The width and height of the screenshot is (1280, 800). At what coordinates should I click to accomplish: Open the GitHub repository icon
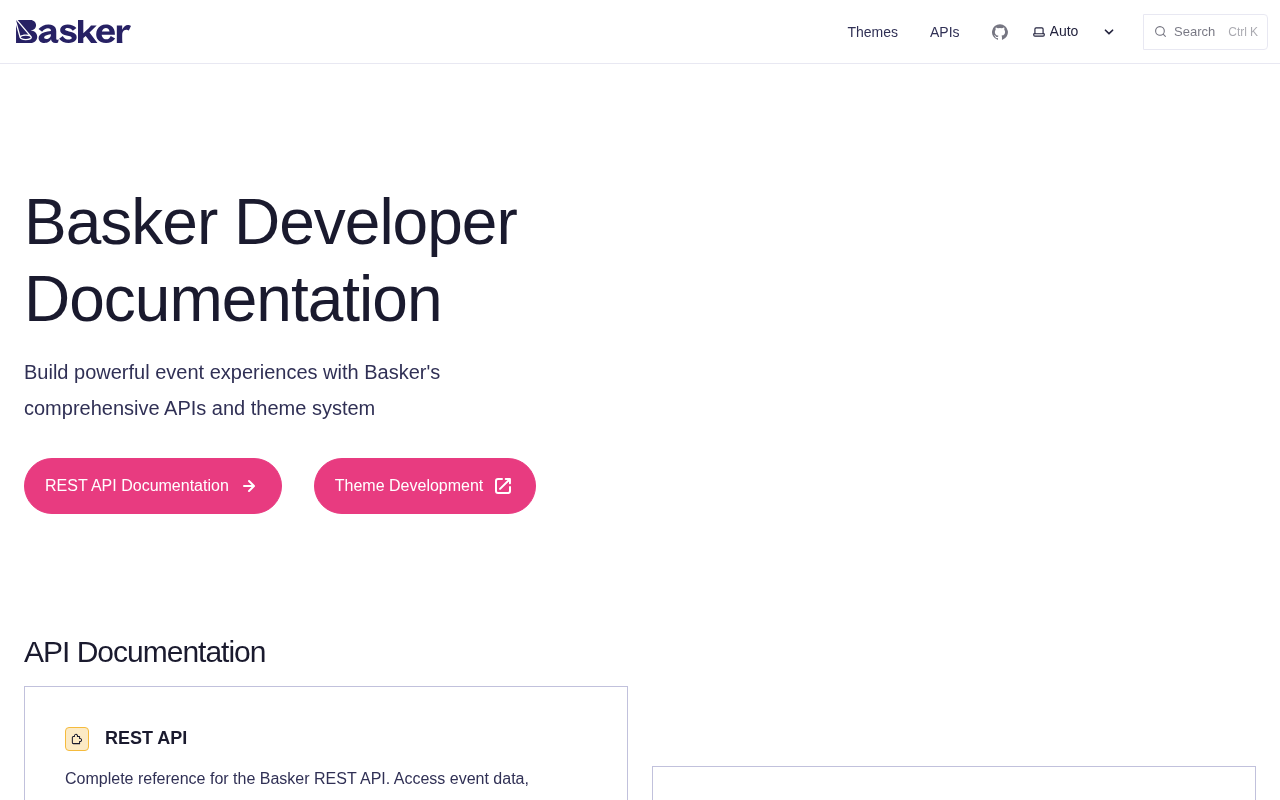click(1000, 32)
